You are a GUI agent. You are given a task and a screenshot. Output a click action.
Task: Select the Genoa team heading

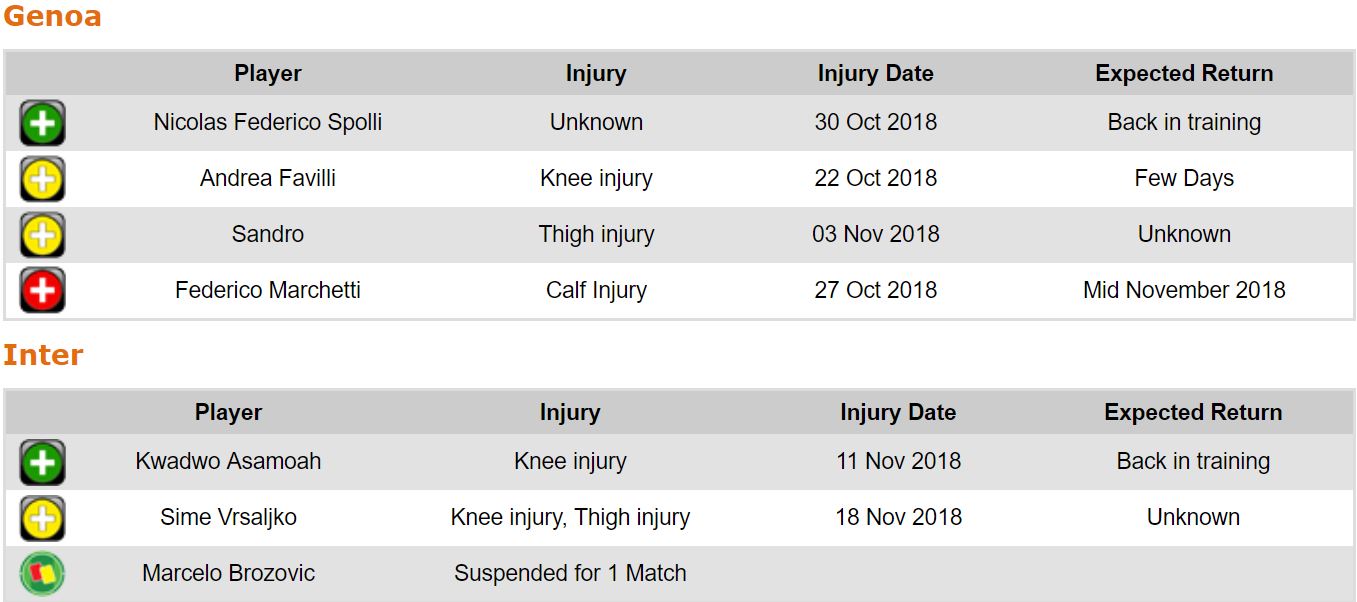coord(52,17)
